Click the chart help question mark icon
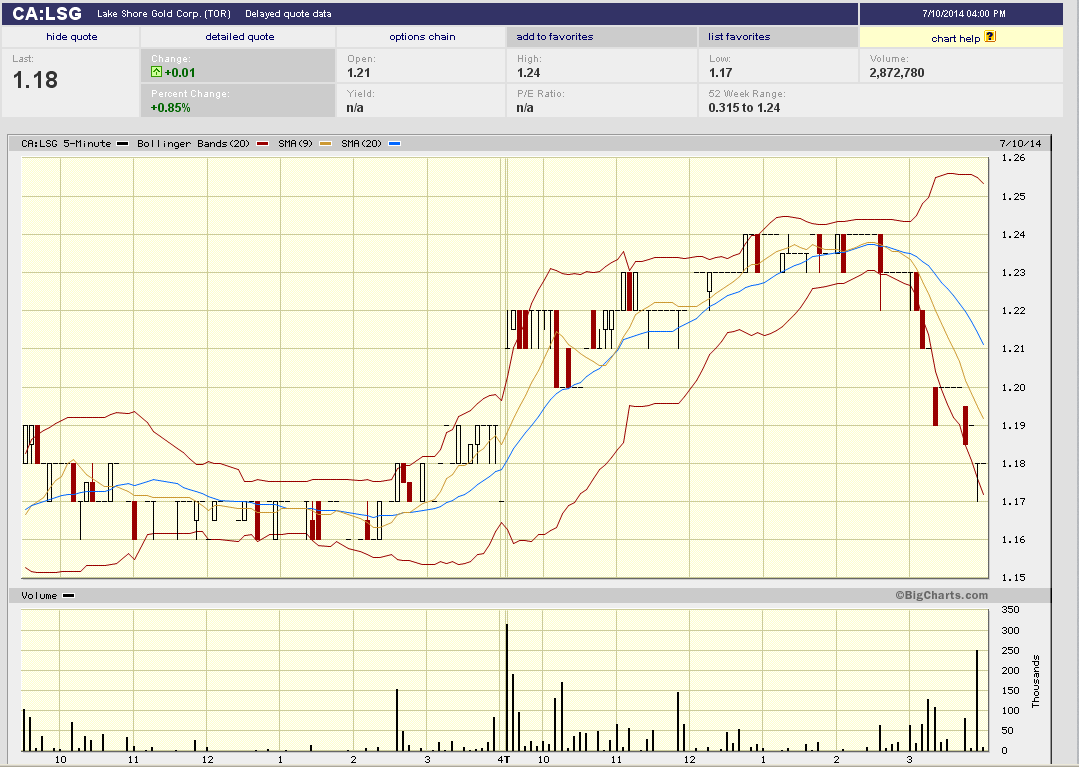1079x767 pixels. pyautogui.click(x=990, y=36)
